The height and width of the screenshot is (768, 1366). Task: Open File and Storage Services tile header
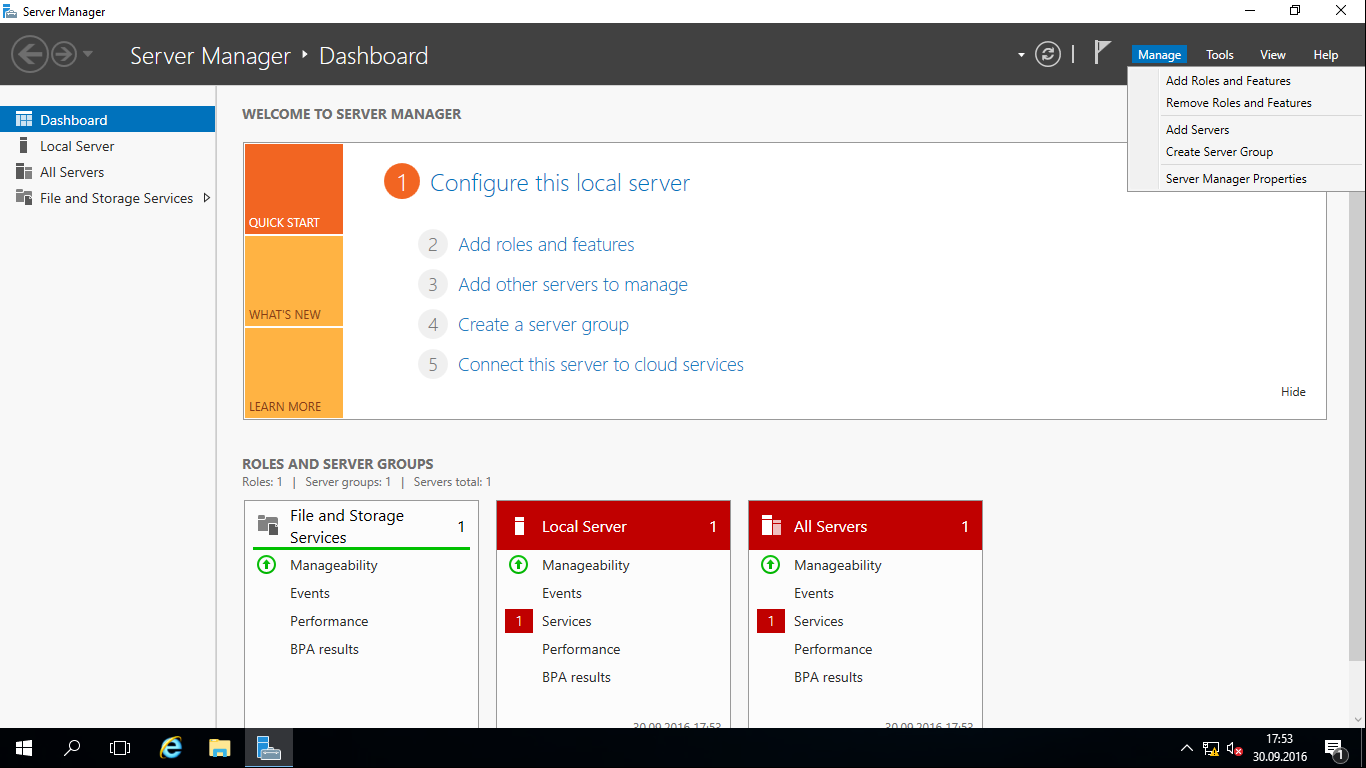tap(361, 526)
